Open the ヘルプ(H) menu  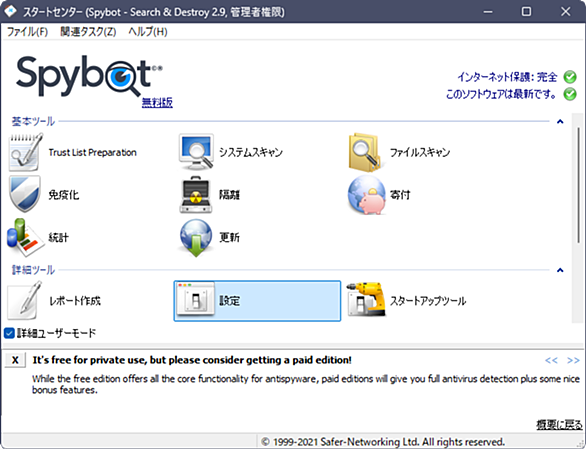pyautogui.click(x=148, y=32)
